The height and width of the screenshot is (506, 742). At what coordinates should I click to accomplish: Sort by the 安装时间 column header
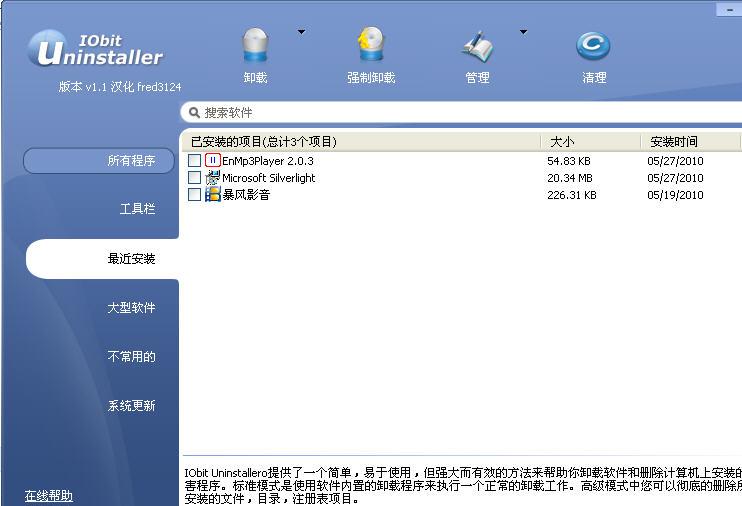click(x=690, y=142)
